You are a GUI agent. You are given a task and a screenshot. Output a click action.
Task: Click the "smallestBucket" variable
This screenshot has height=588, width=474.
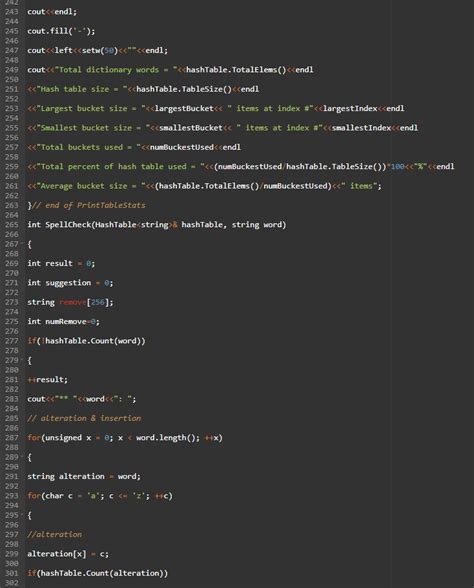click(191, 128)
